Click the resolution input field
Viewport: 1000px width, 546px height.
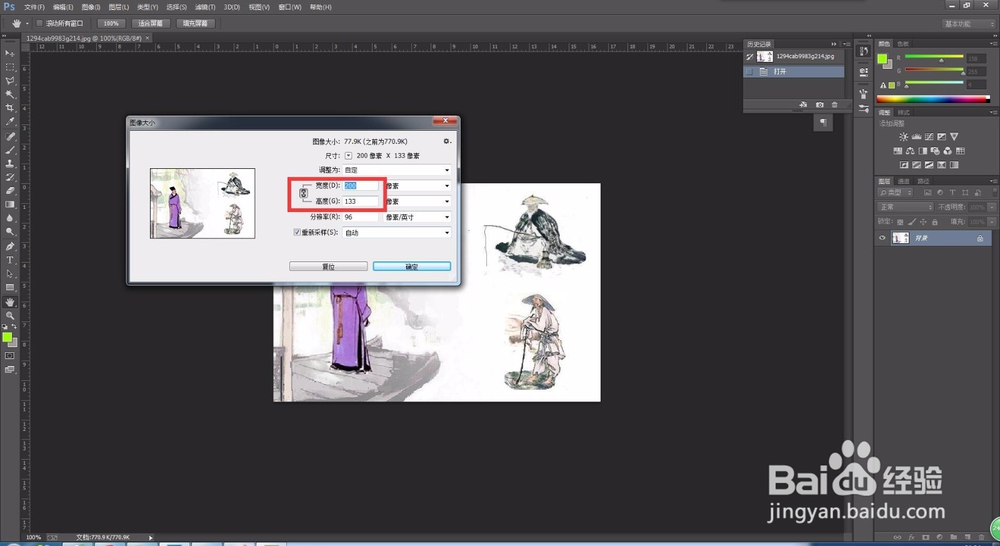(360, 217)
